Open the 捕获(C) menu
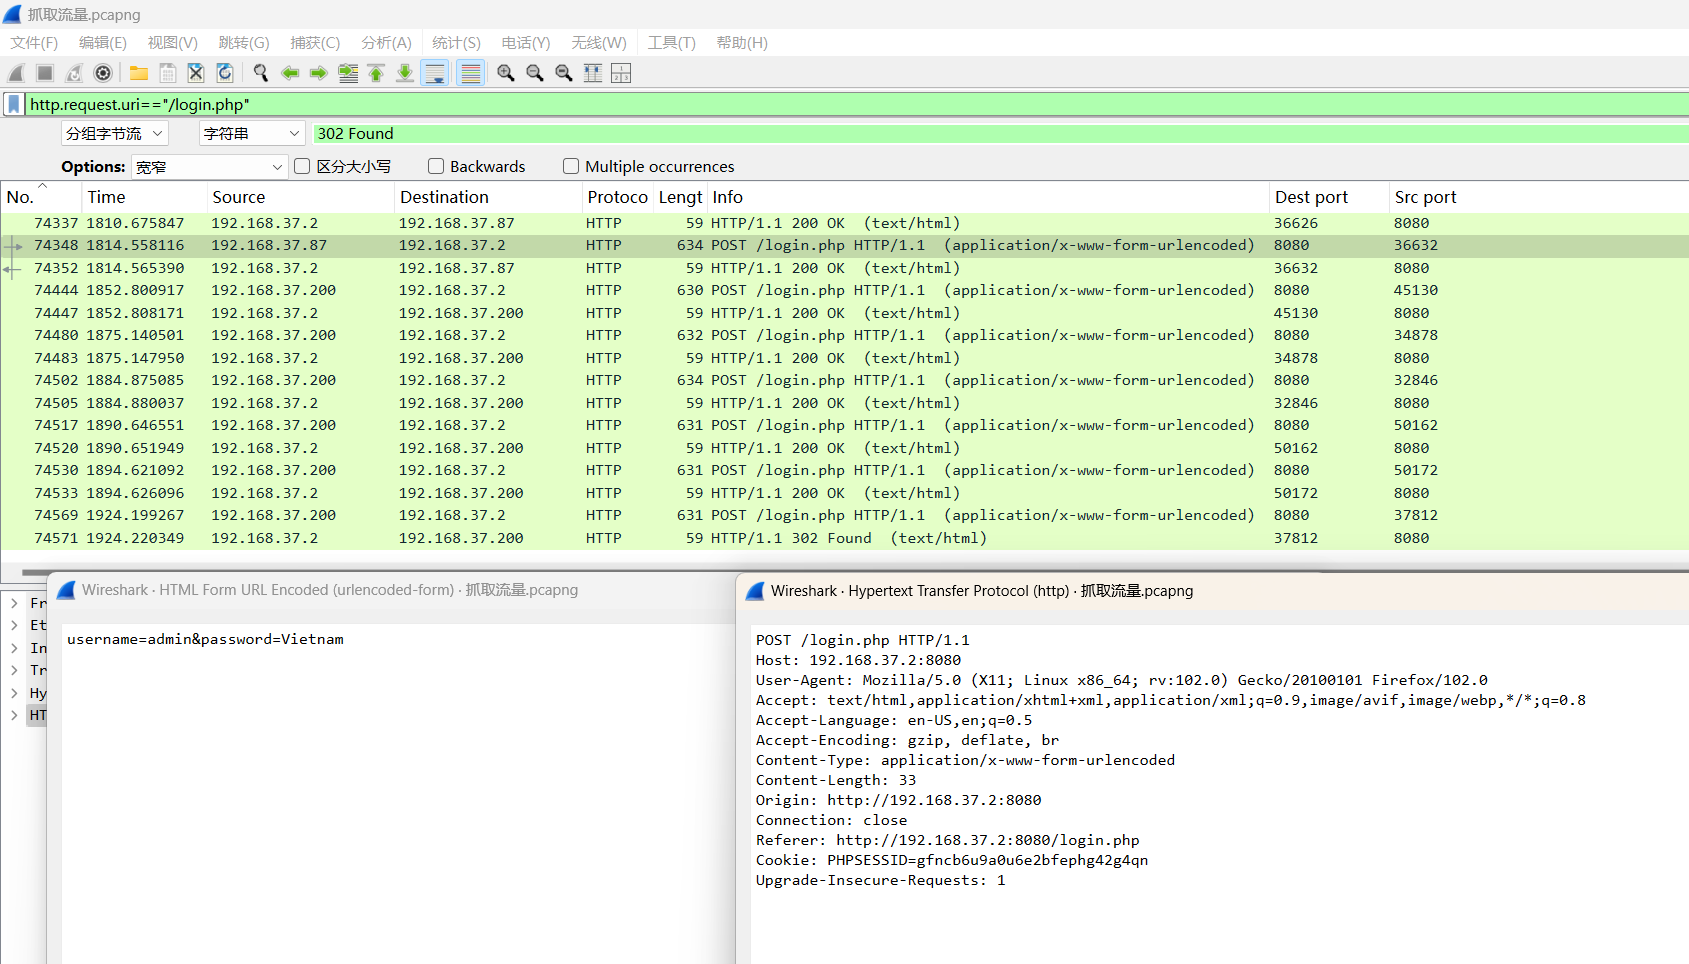1689x964 pixels. click(x=315, y=43)
